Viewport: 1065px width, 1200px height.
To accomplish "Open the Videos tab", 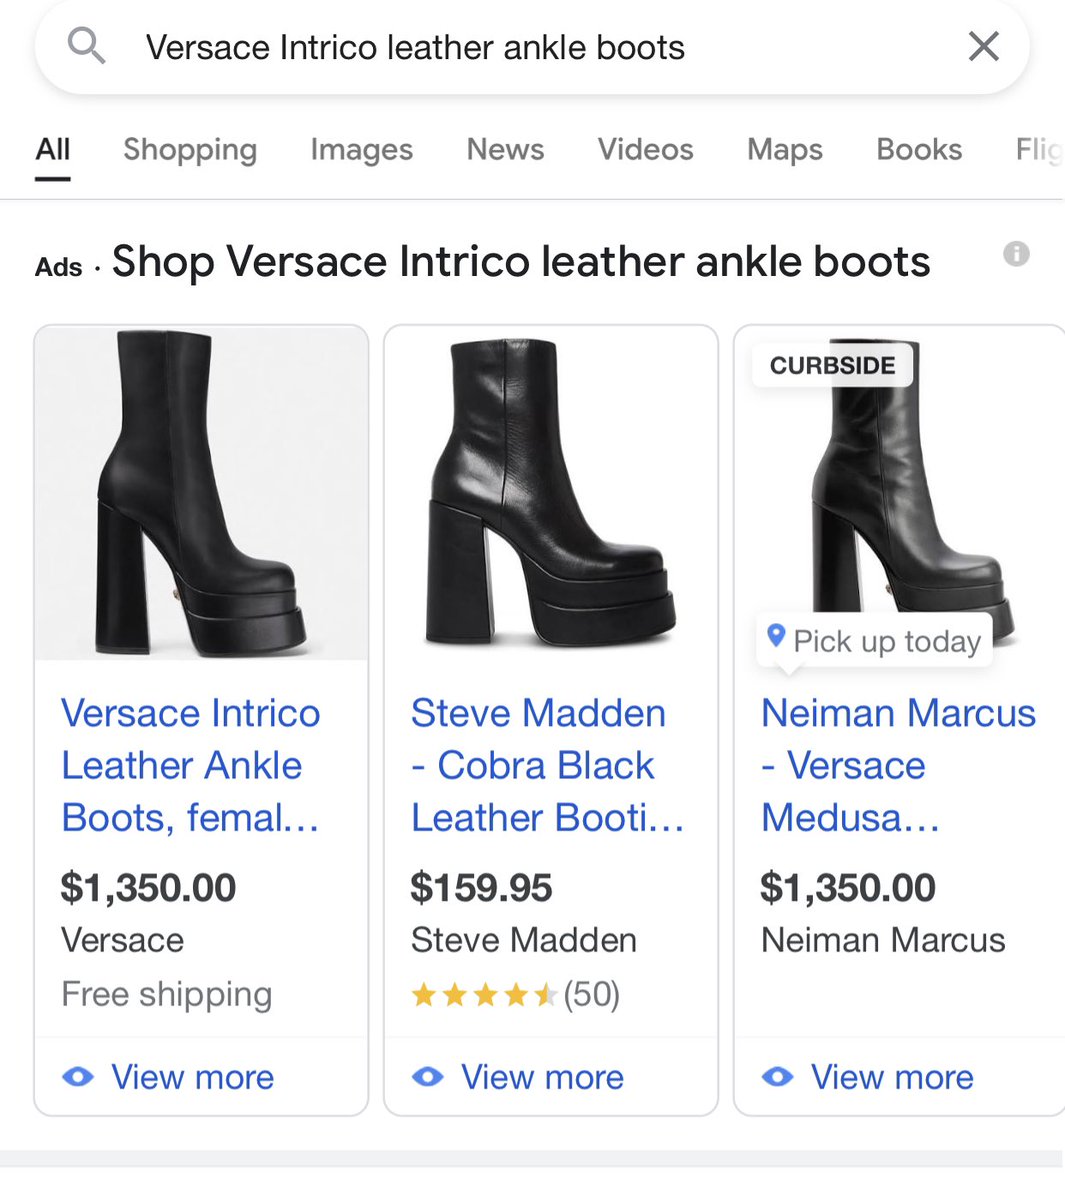I will click(645, 149).
